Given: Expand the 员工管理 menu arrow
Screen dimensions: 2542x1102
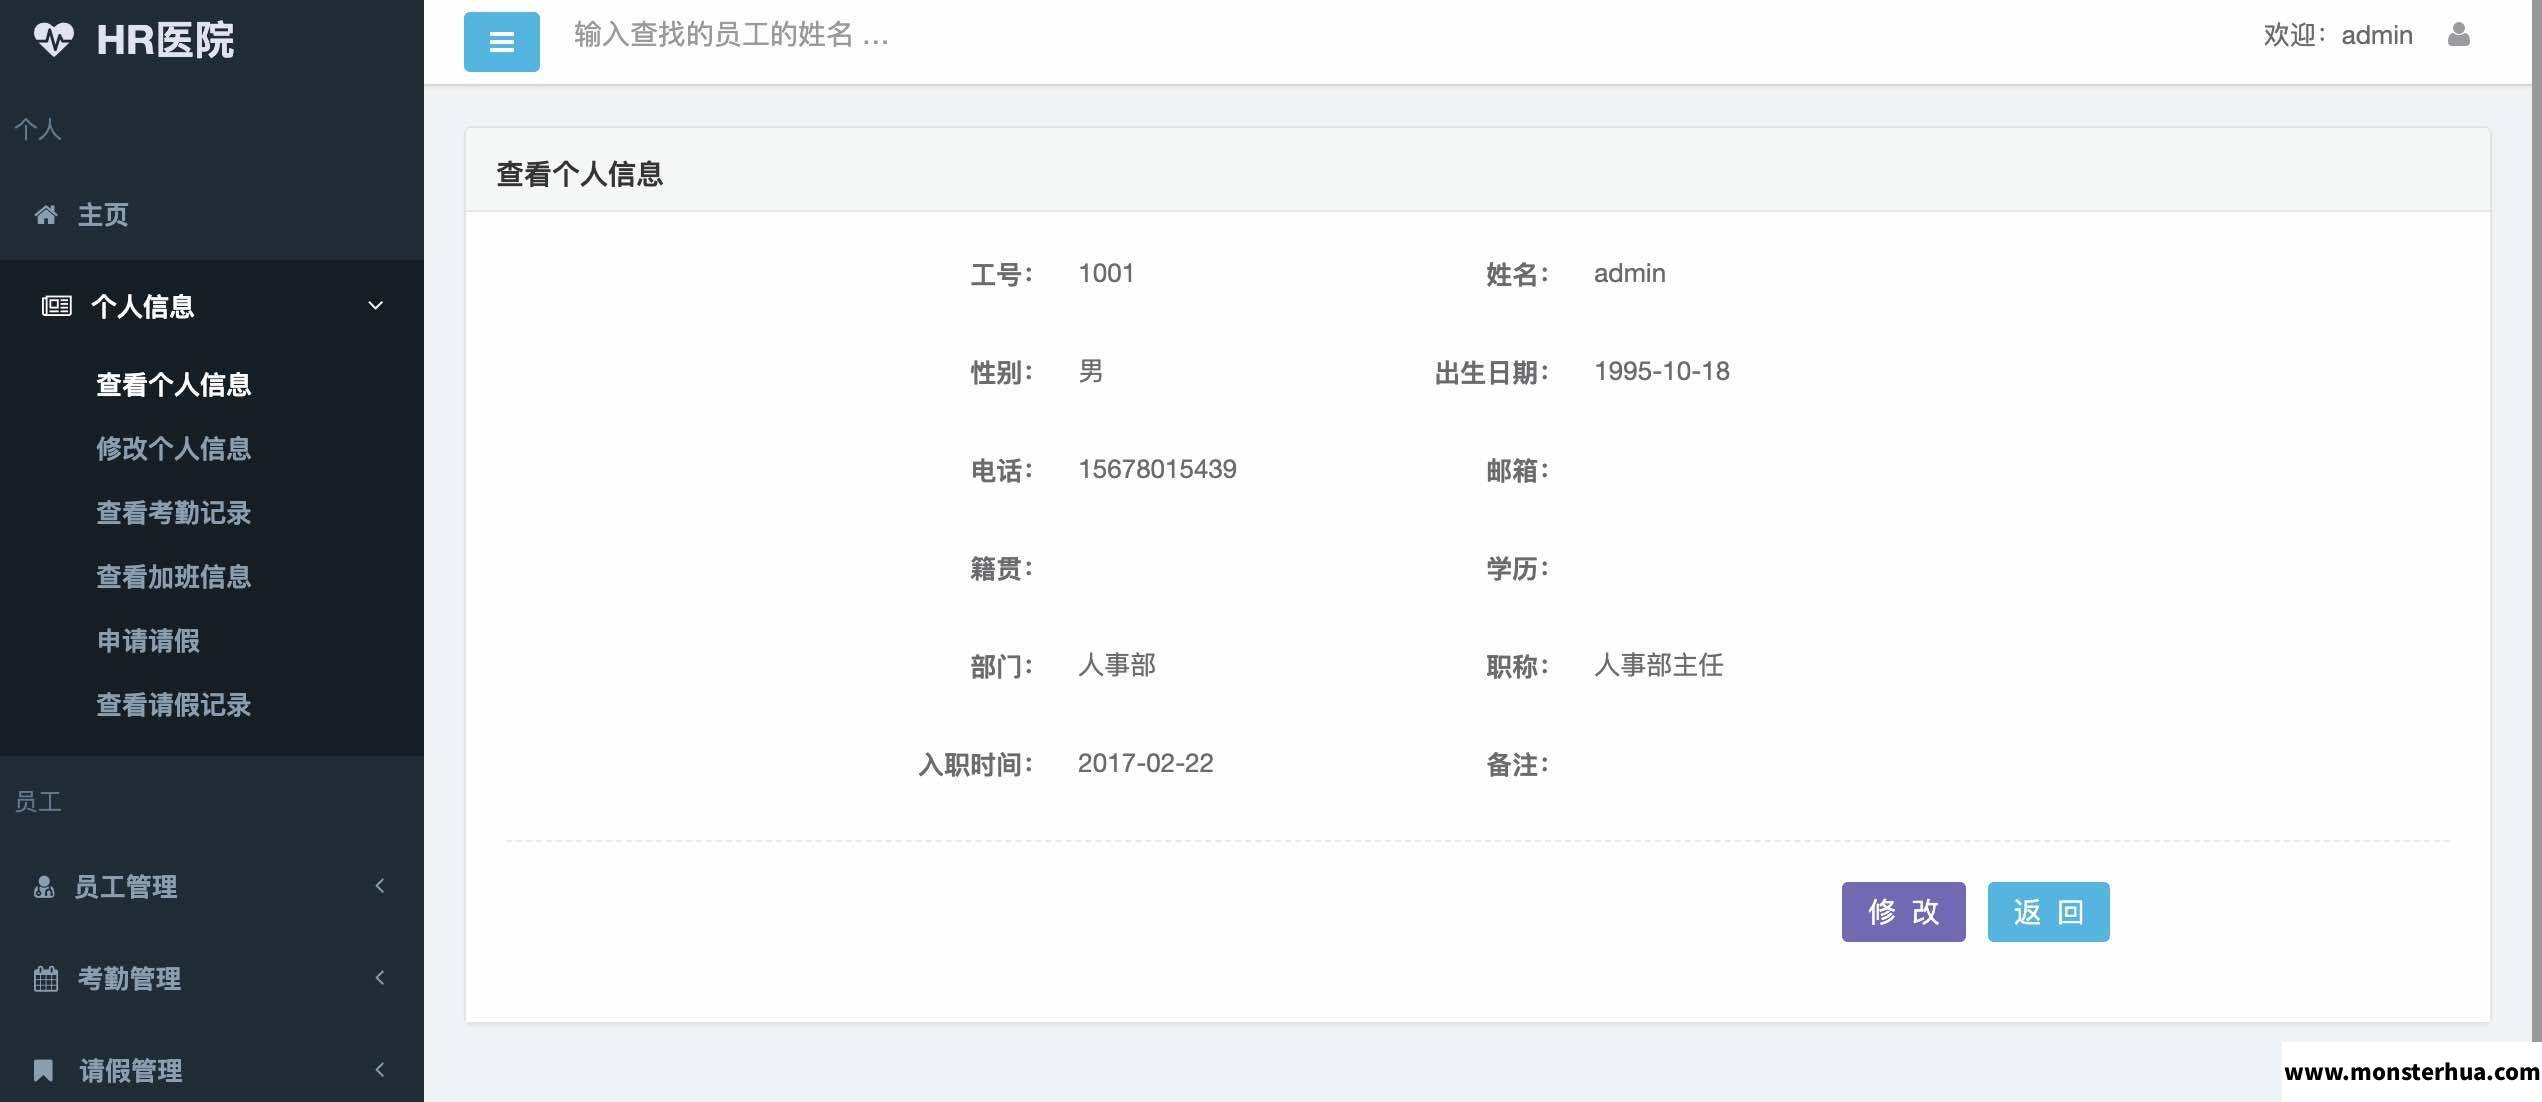Looking at the screenshot, I should point(380,886).
